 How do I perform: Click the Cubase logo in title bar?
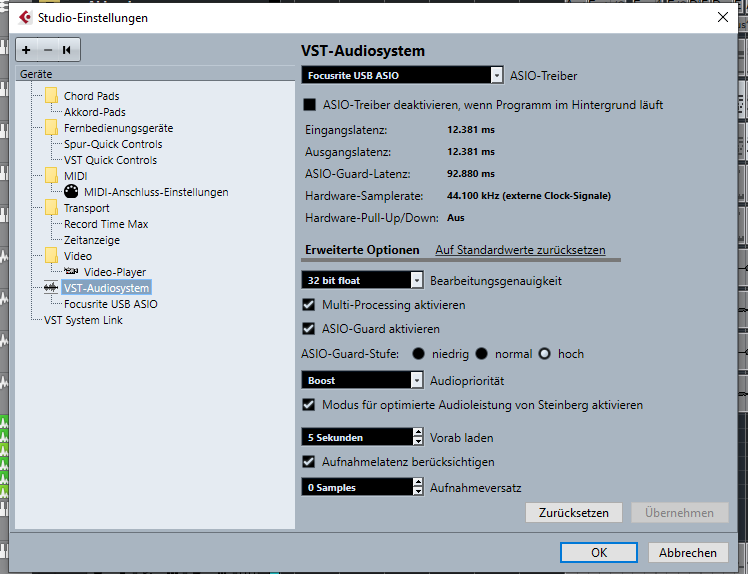pyautogui.click(x=25, y=18)
